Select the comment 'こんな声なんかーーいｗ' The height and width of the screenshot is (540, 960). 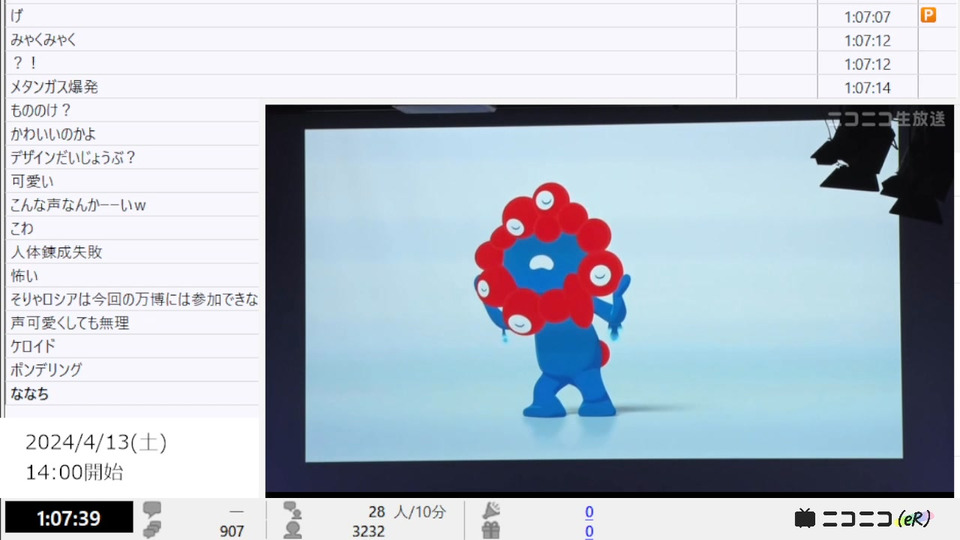click(x=78, y=205)
